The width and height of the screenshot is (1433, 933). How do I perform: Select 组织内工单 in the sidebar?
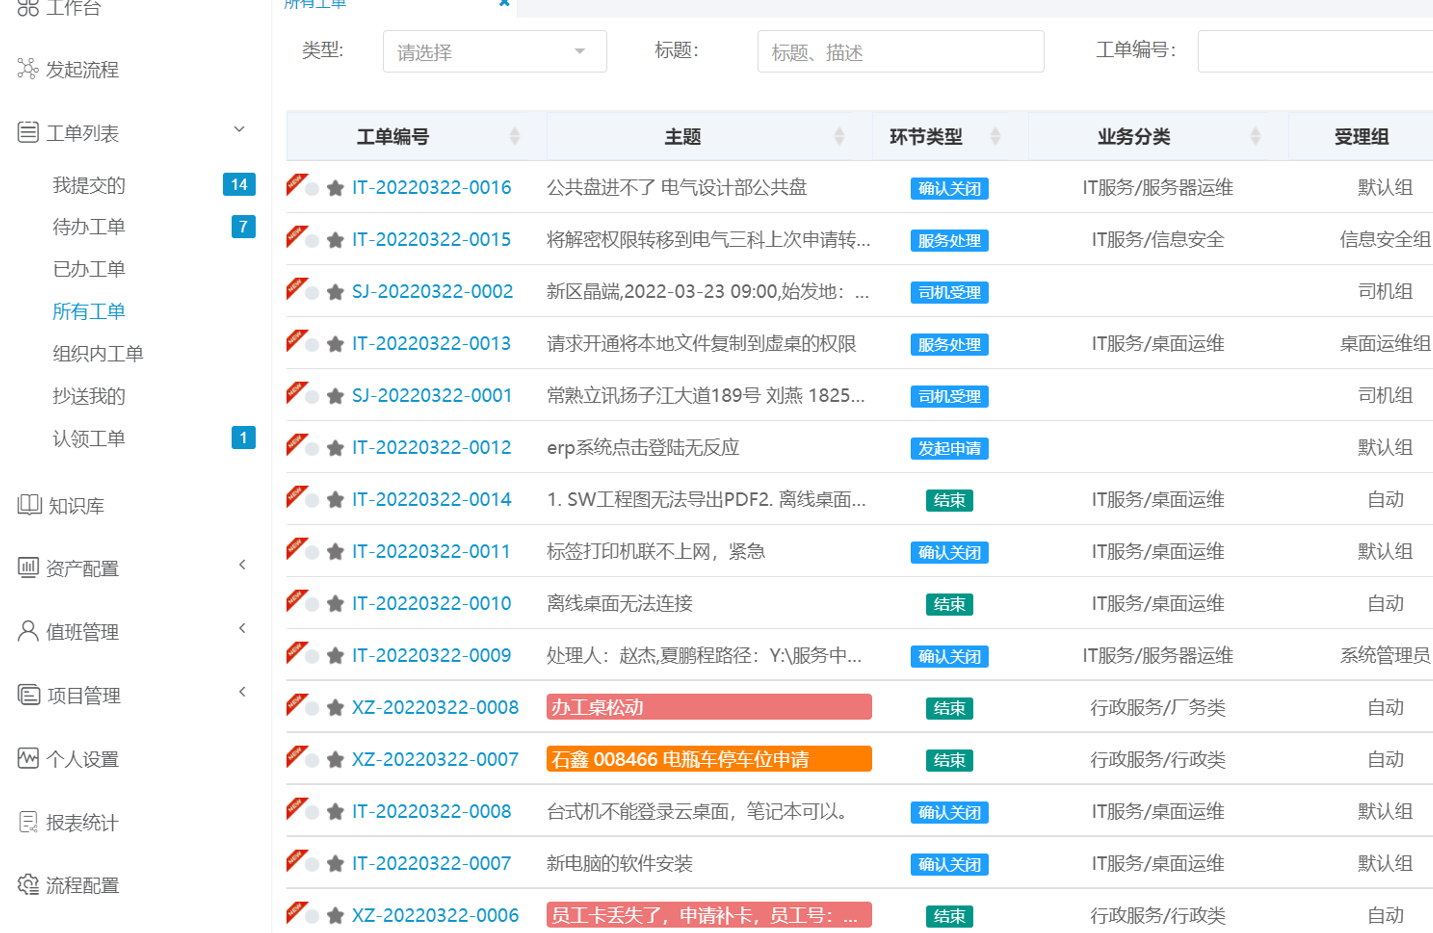[98, 354]
